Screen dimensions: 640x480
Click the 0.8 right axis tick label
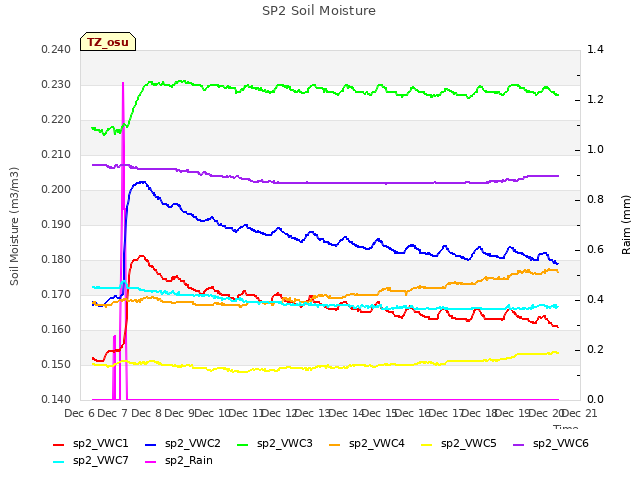[x=595, y=200]
